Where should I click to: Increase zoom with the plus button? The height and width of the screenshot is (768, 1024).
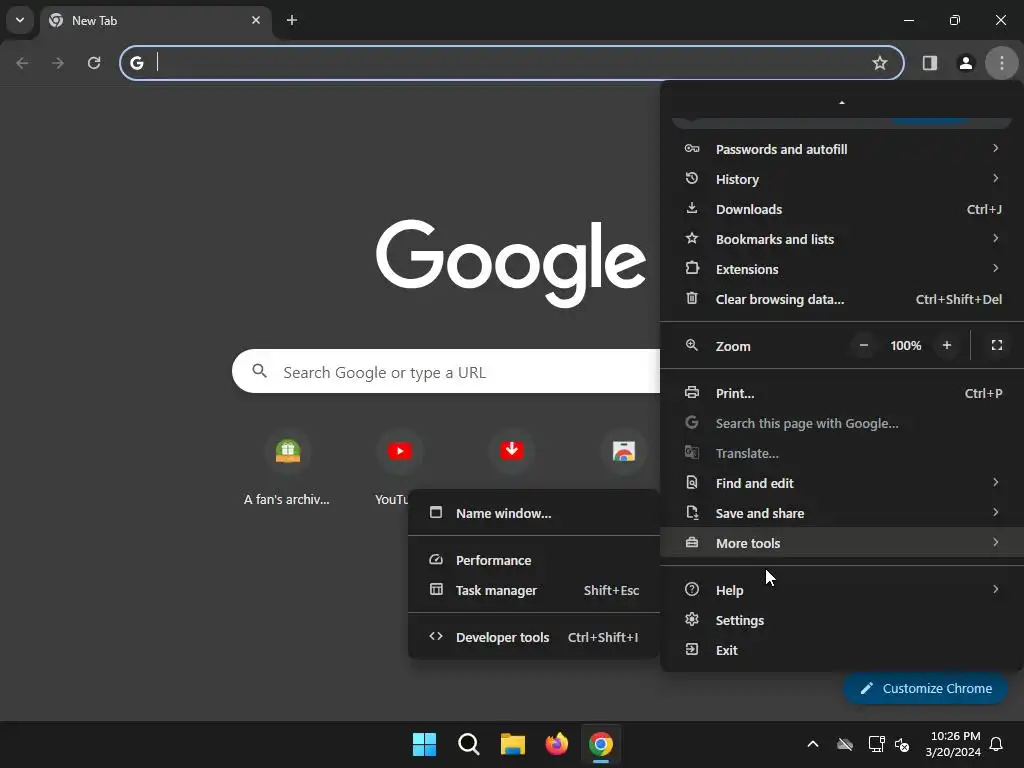pos(946,345)
